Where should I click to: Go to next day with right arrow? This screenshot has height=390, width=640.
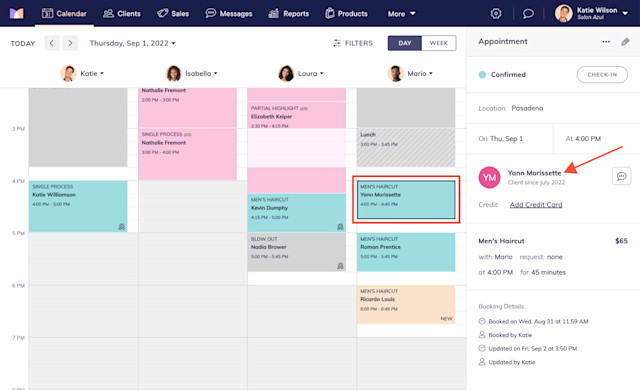click(x=70, y=43)
